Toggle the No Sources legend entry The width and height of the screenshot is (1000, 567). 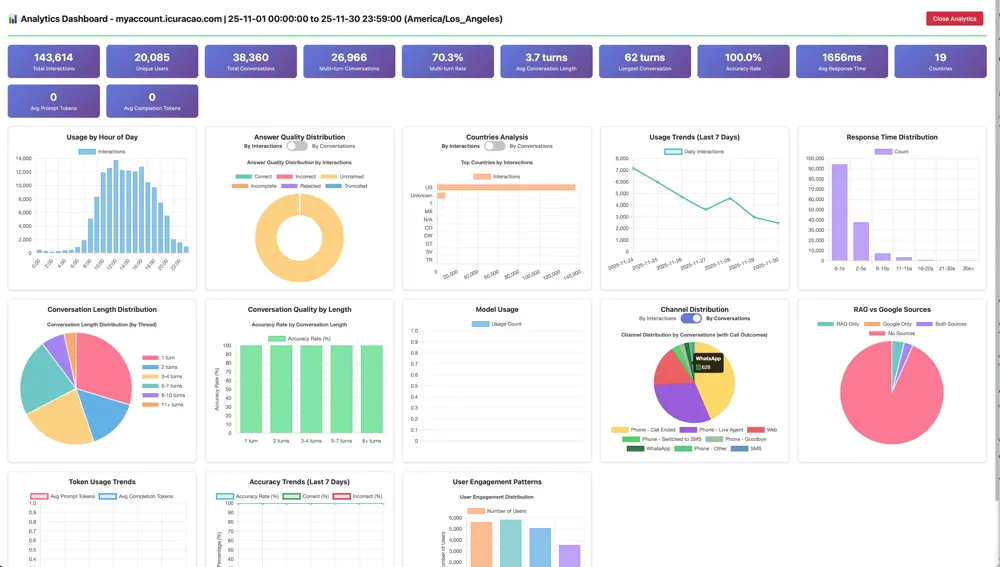(892, 334)
